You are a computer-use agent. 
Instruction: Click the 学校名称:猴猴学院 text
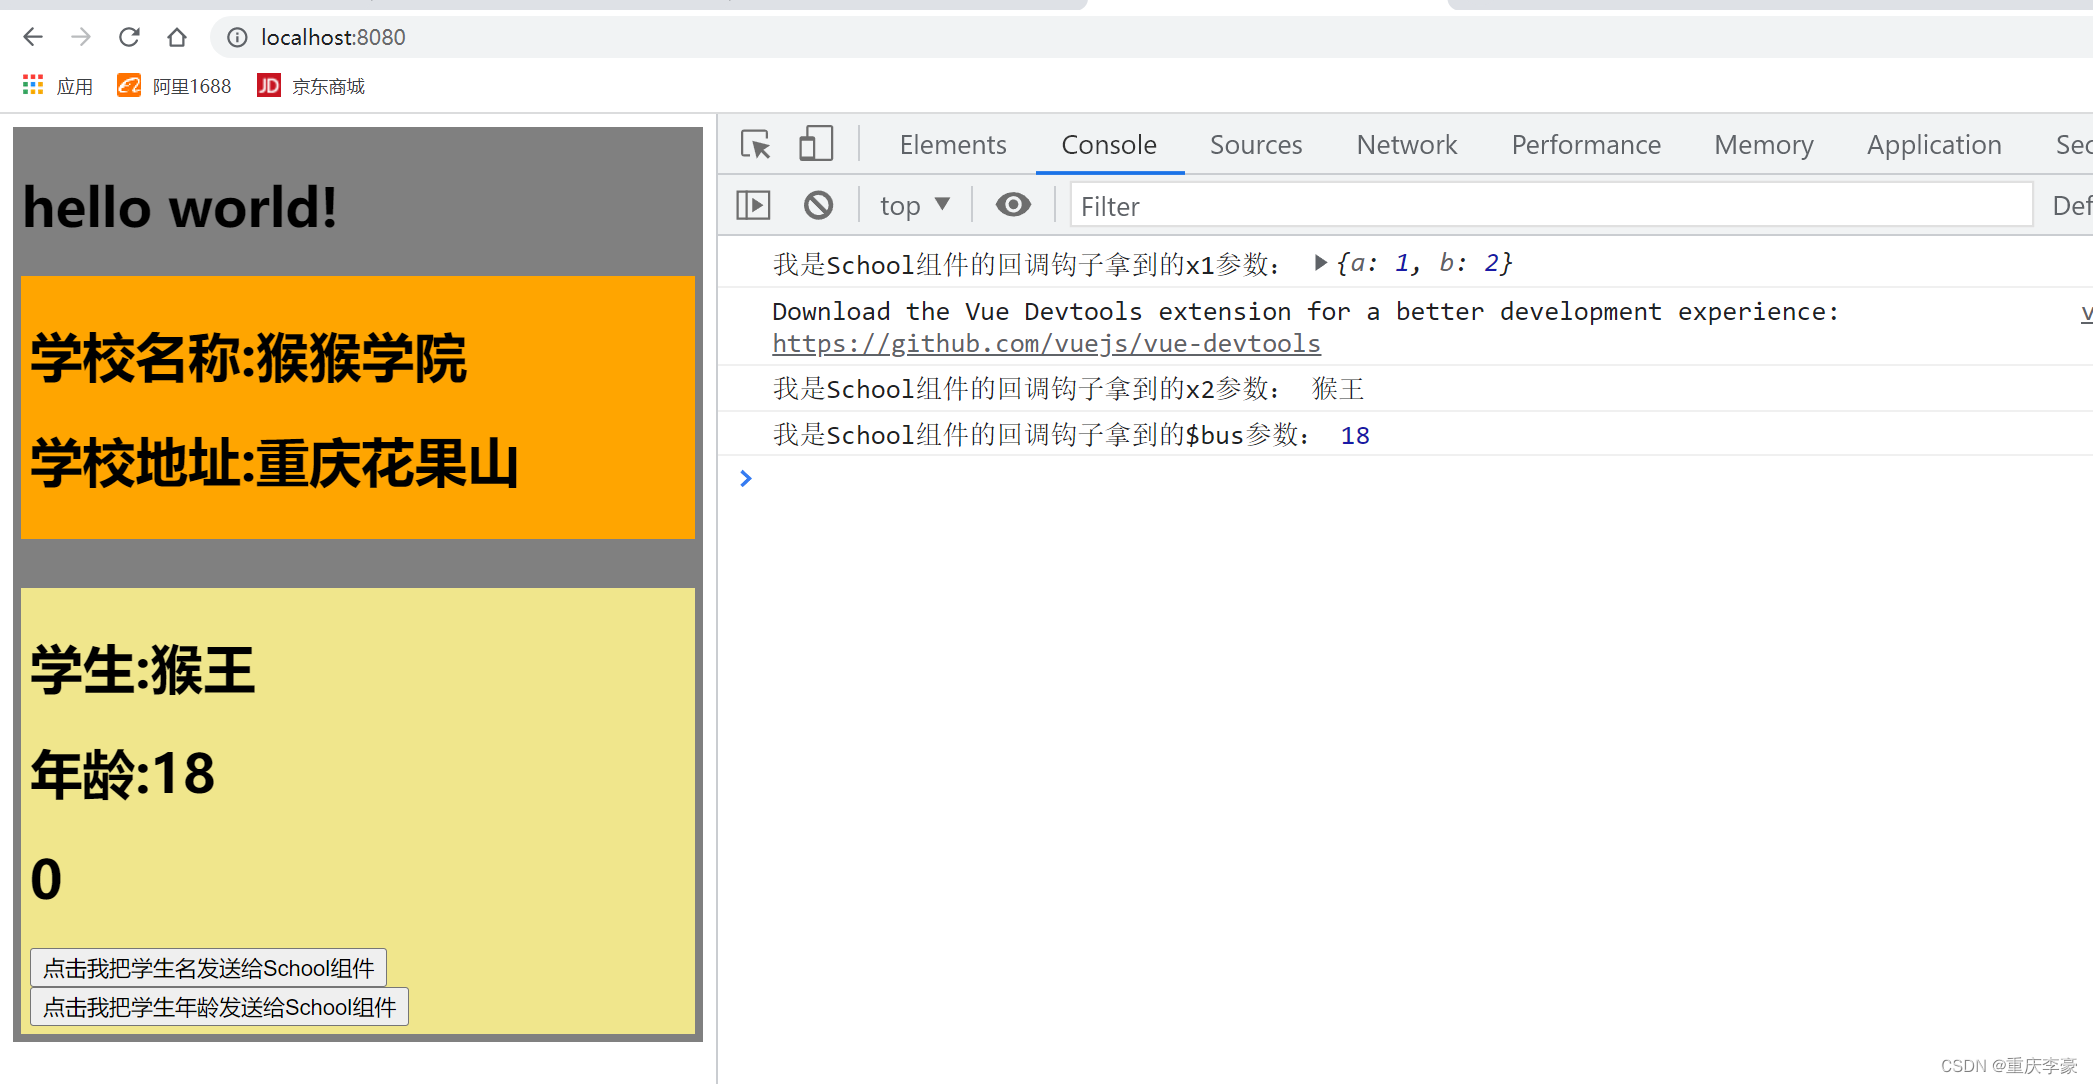click(x=248, y=359)
